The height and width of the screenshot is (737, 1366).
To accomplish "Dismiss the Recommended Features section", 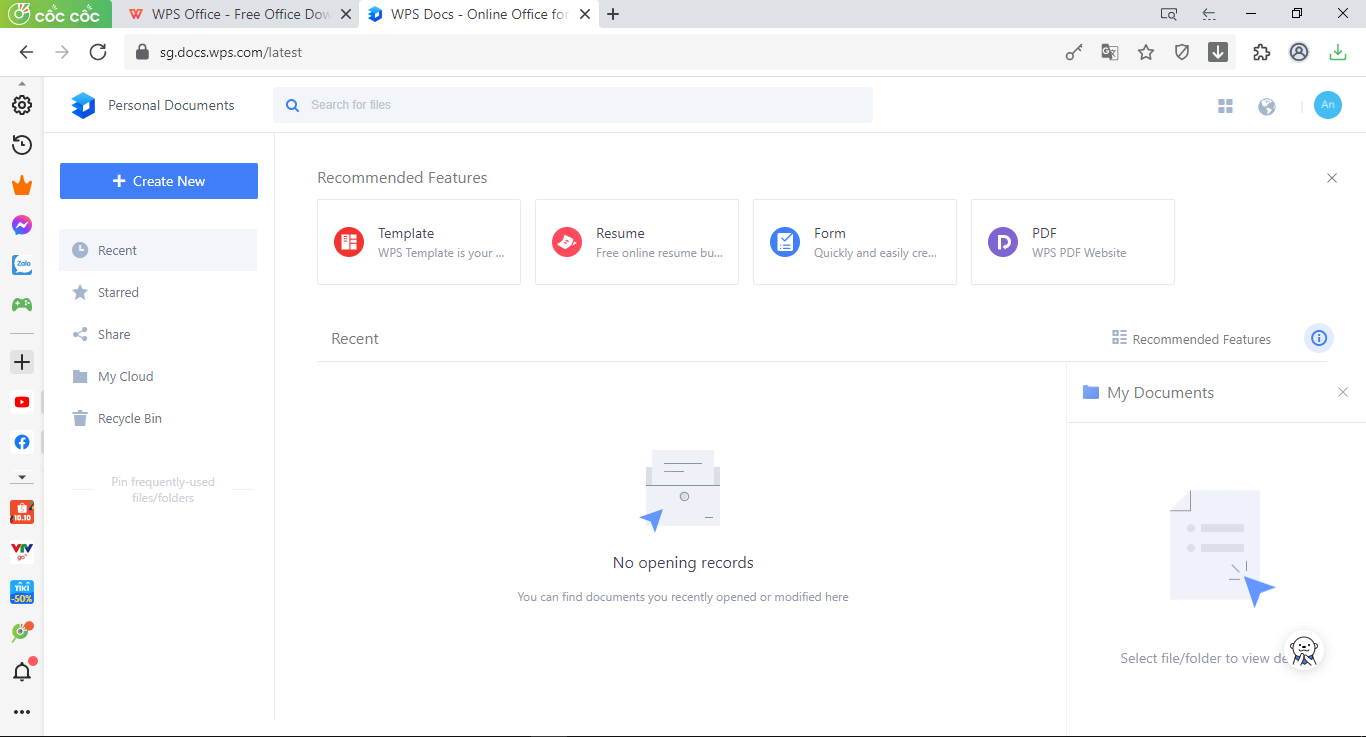I will tap(1332, 178).
